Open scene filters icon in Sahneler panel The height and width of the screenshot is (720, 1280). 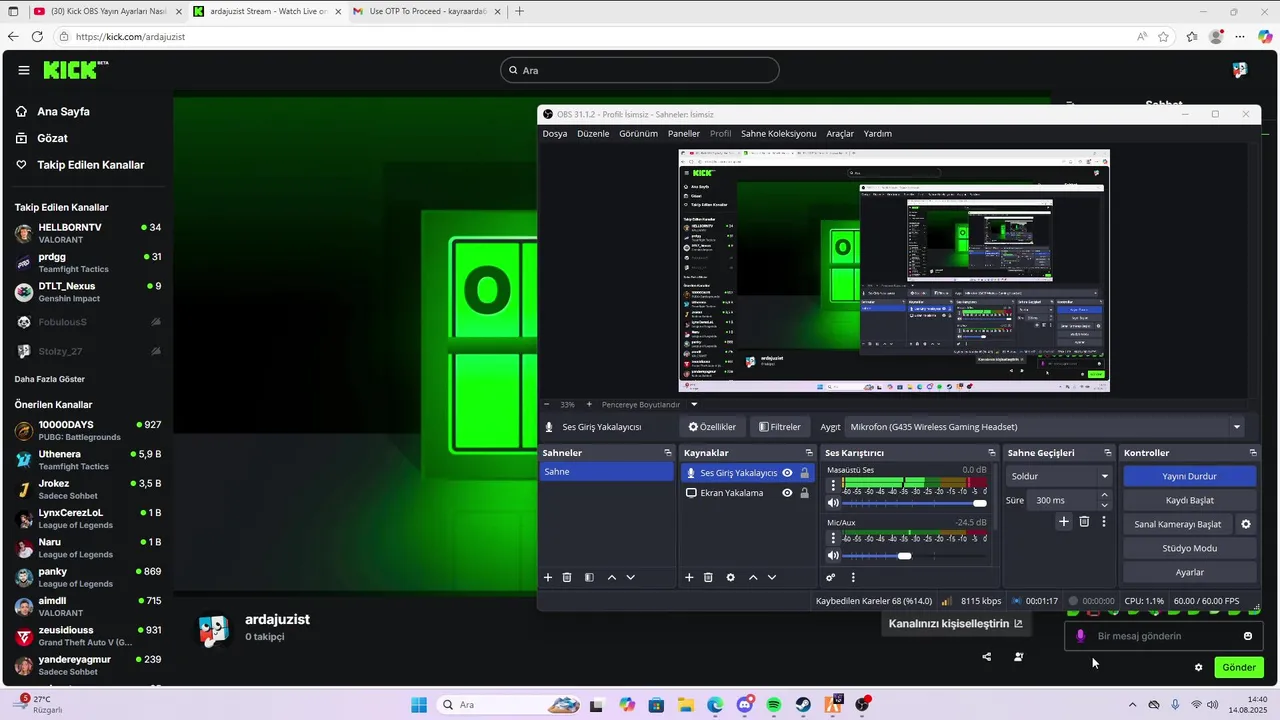pos(589,577)
